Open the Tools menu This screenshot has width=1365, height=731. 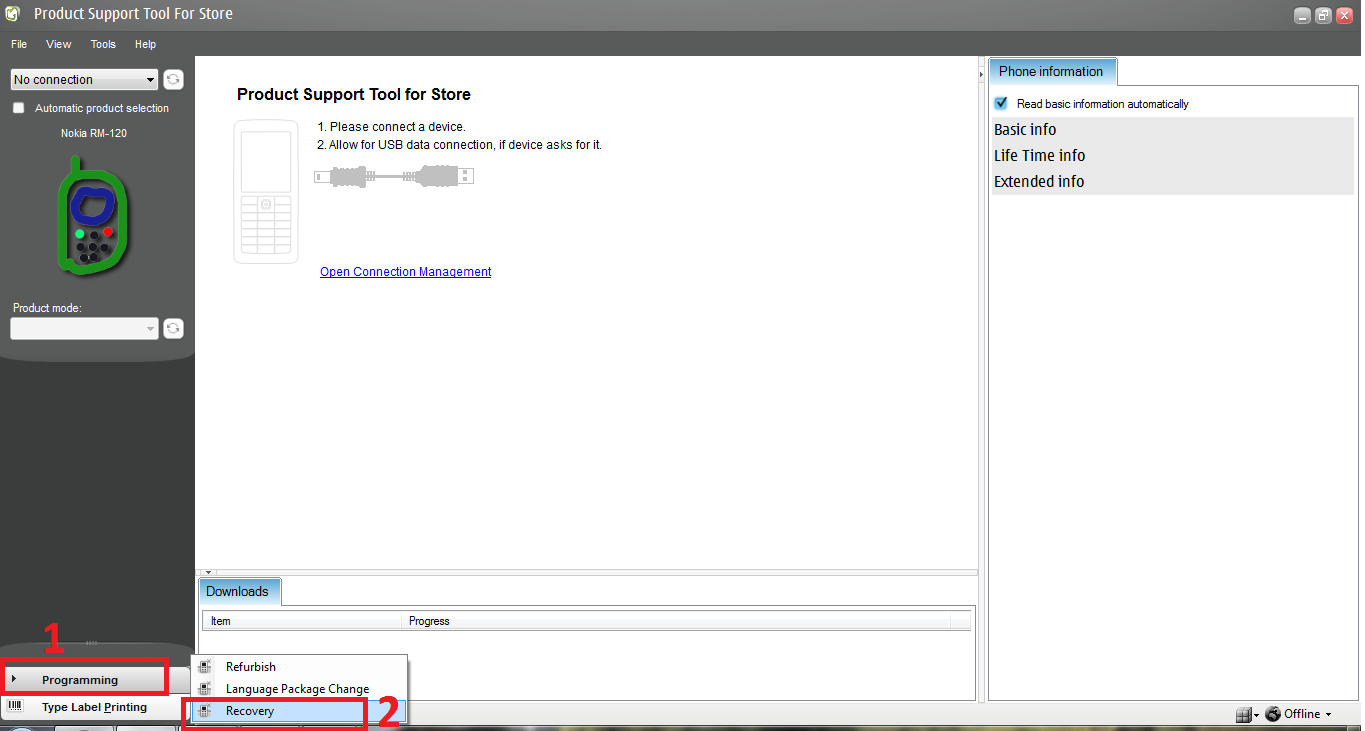(x=103, y=44)
